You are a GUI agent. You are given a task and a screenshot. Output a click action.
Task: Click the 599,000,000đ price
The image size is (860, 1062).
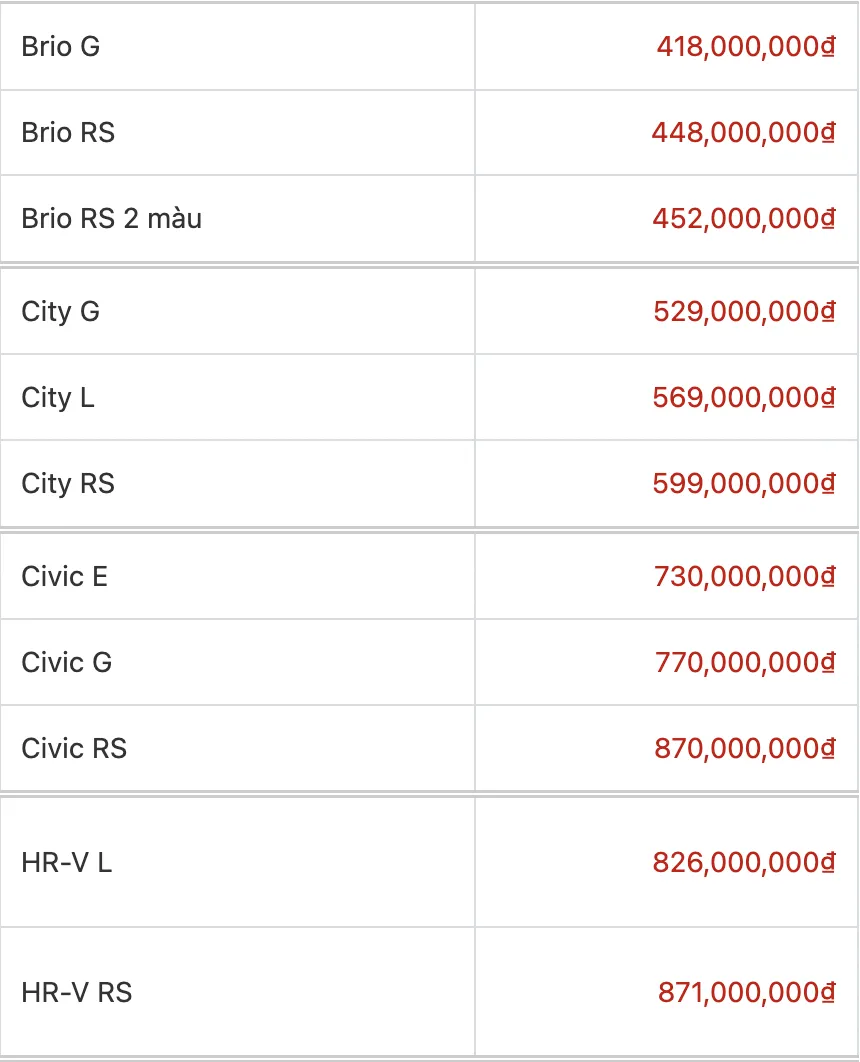pyautogui.click(x=745, y=483)
